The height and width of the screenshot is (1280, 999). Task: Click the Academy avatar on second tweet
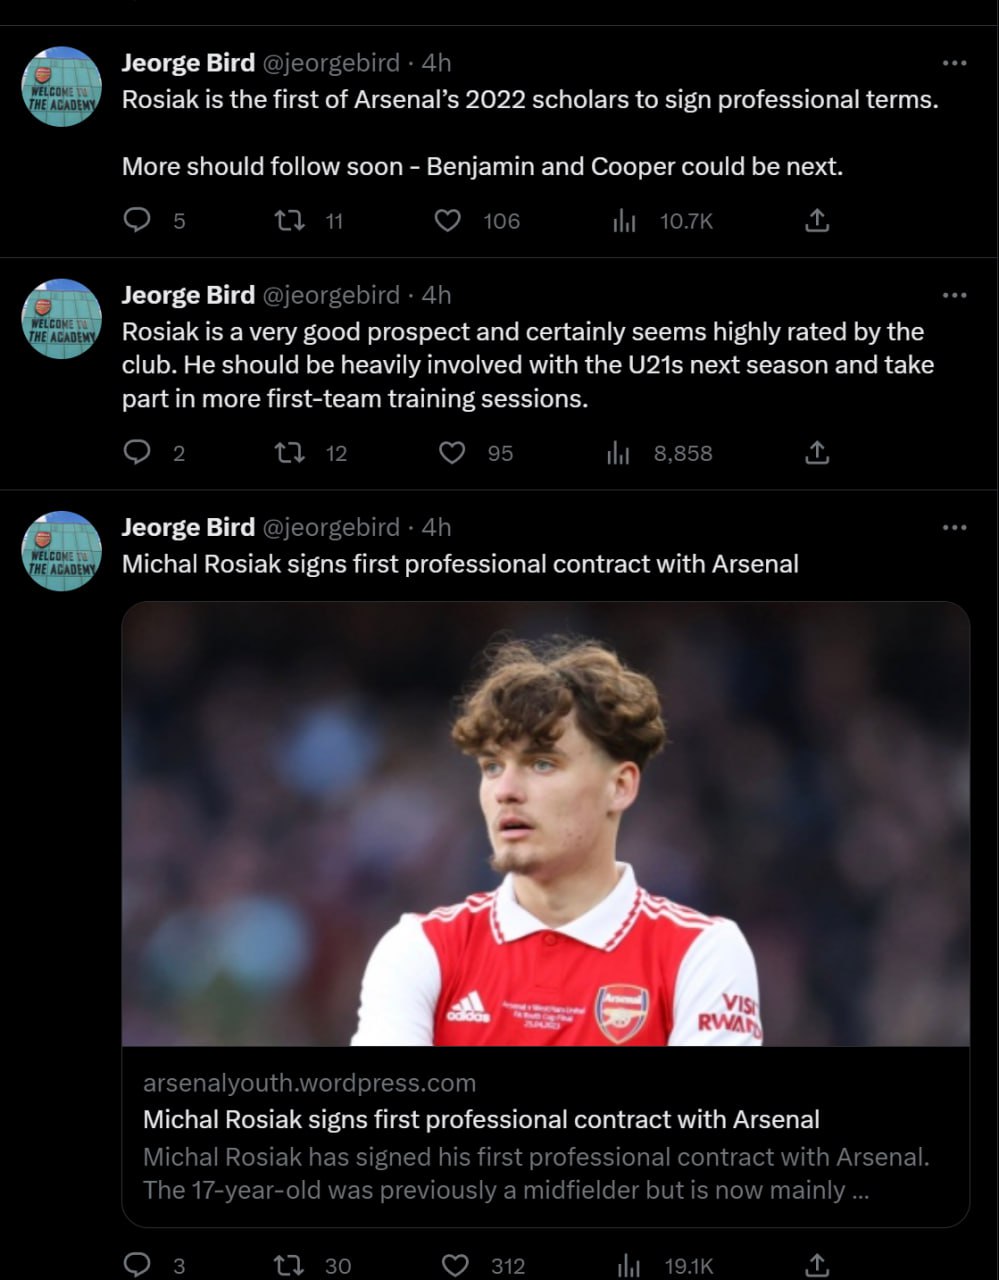[x=62, y=319]
